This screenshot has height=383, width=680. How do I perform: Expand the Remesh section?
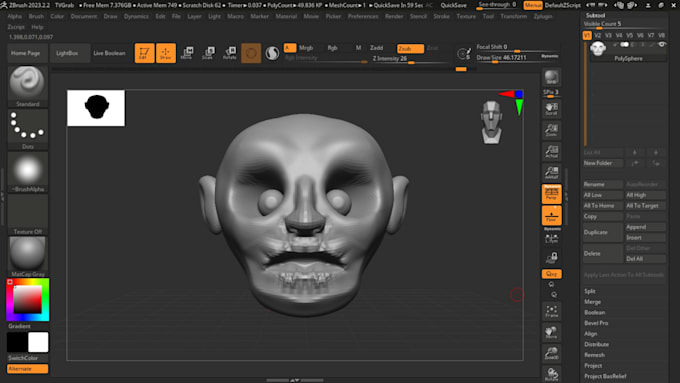pyautogui.click(x=594, y=355)
